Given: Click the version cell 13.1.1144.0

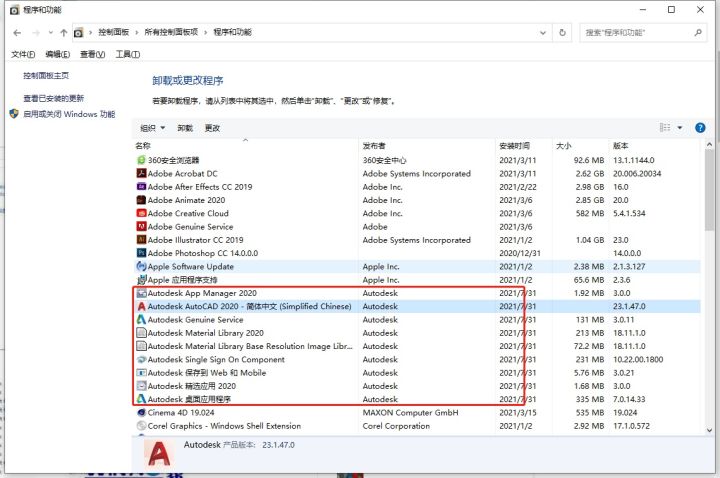Looking at the screenshot, I should click(x=634, y=160).
